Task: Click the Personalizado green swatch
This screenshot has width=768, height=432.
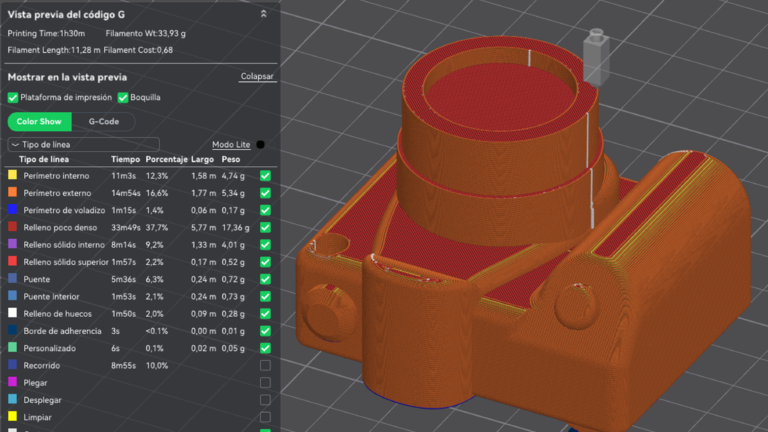Action: coord(13,347)
